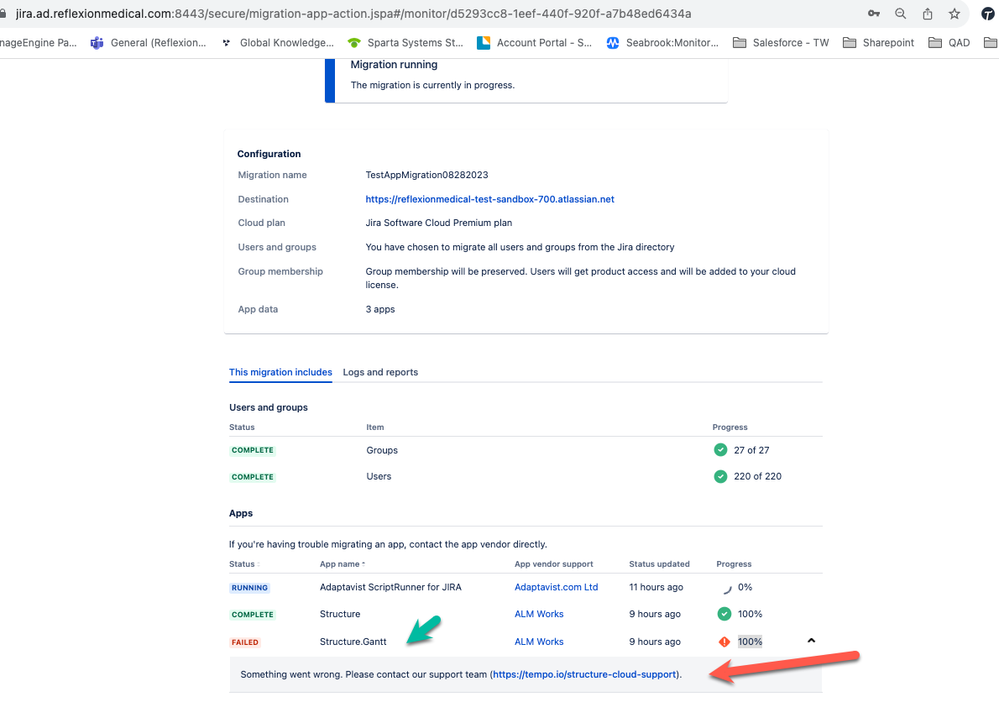Click the "27 of 27" progress value
999x703 pixels.
pyautogui.click(x=752, y=450)
